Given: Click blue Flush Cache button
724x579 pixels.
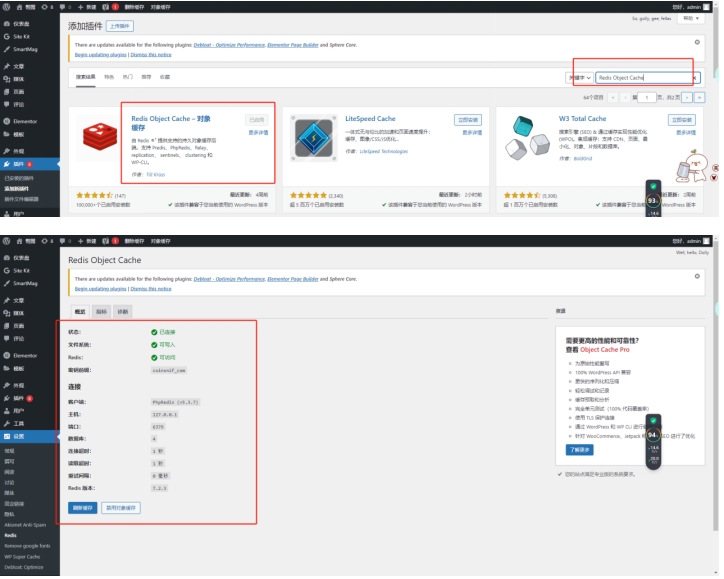Looking at the screenshot, I should (x=83, y=508).
